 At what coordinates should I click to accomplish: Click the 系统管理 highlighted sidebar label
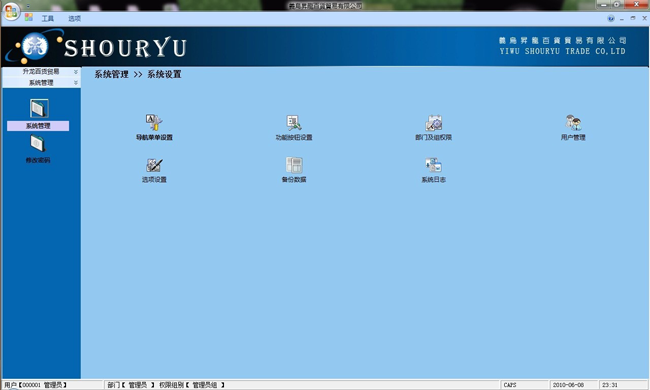pyautogui.click(x=38, y=126)
